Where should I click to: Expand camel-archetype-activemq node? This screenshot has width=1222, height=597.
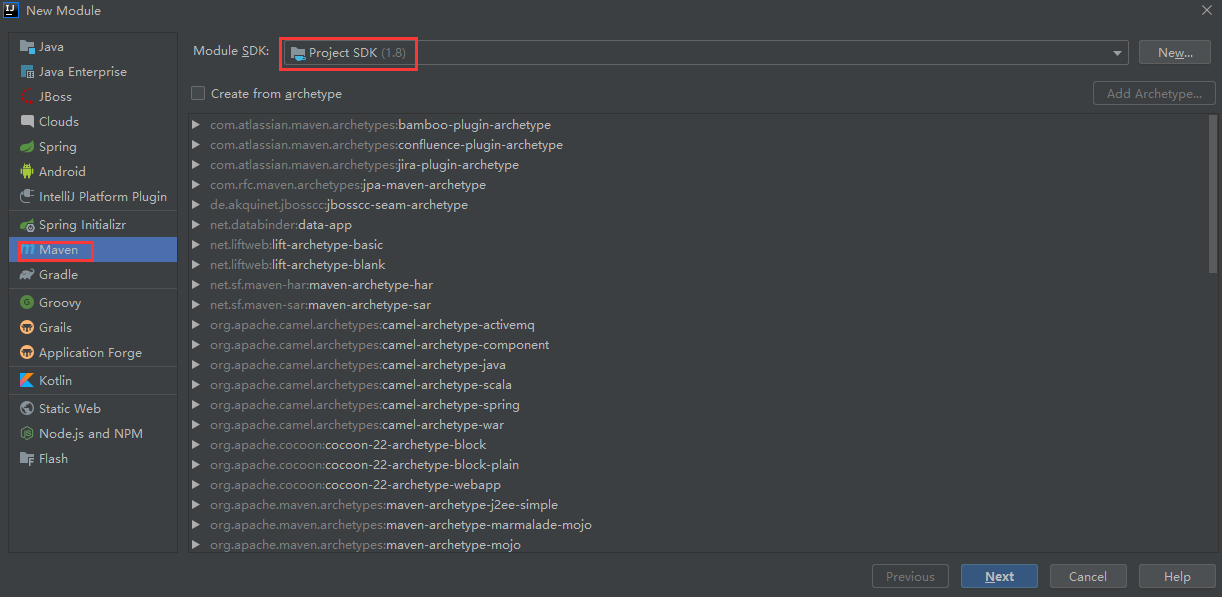pos(196,325)
